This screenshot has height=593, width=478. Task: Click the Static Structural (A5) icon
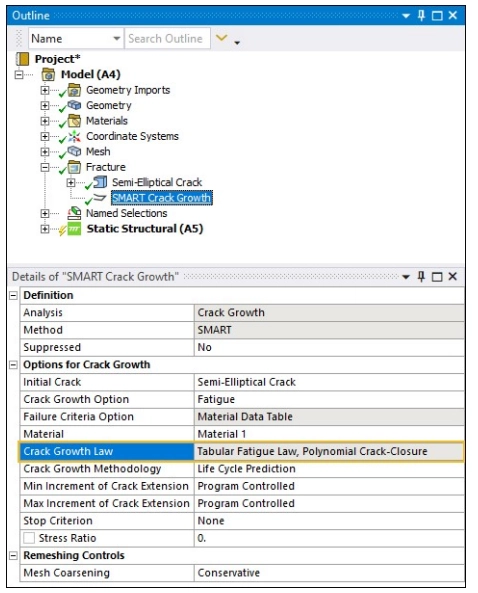coord(74,229)
